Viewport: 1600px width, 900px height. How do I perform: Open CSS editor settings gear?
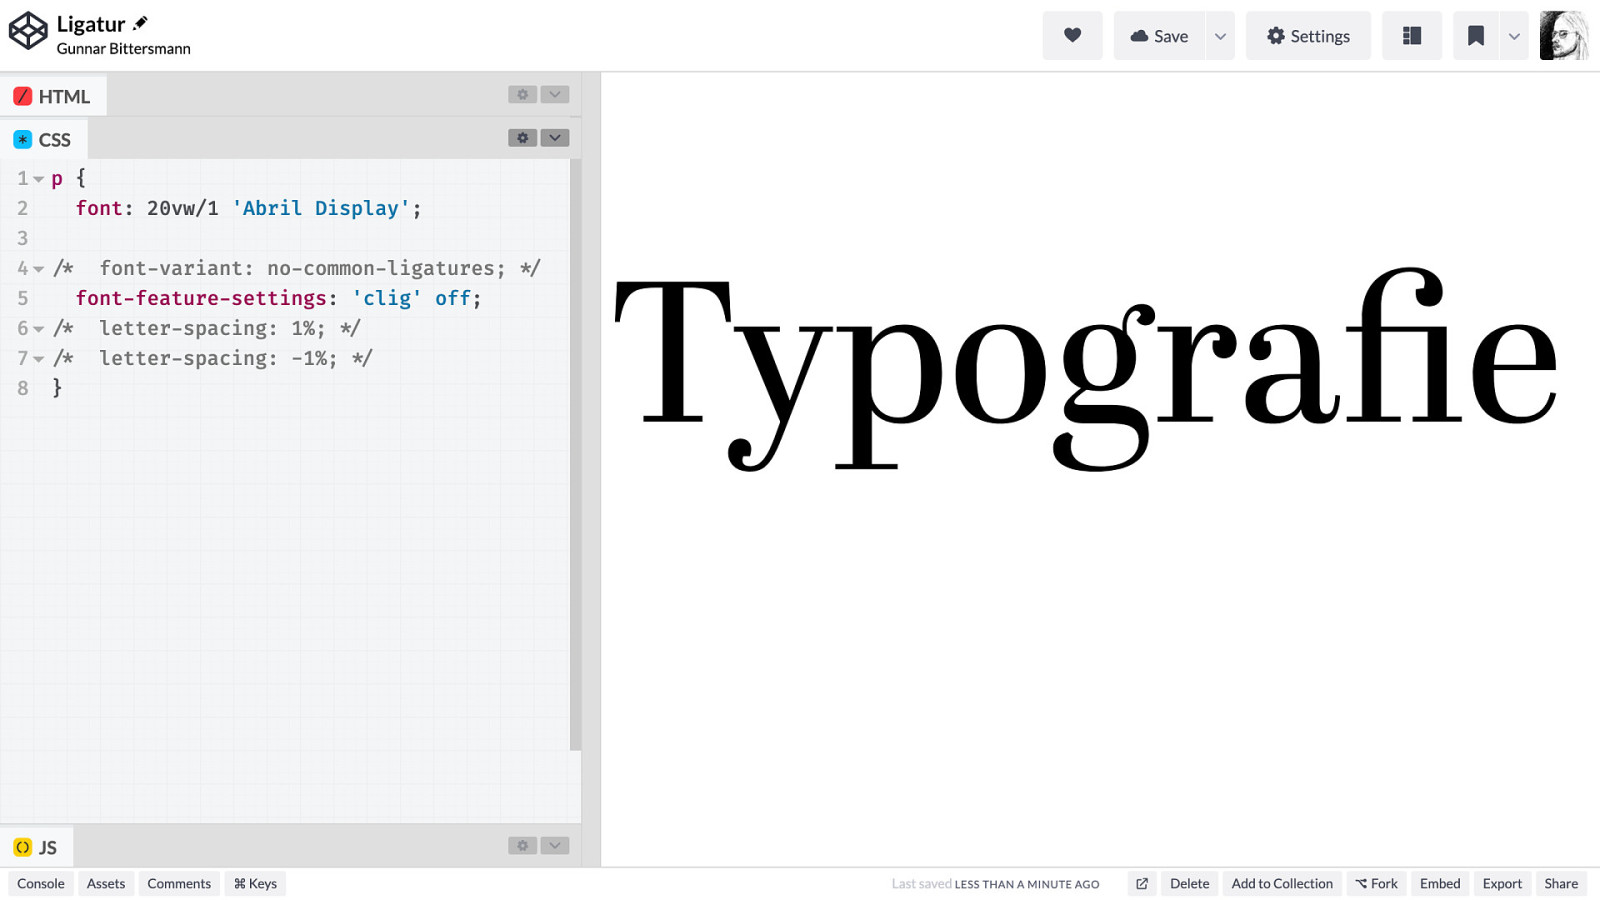click(522, 138)
